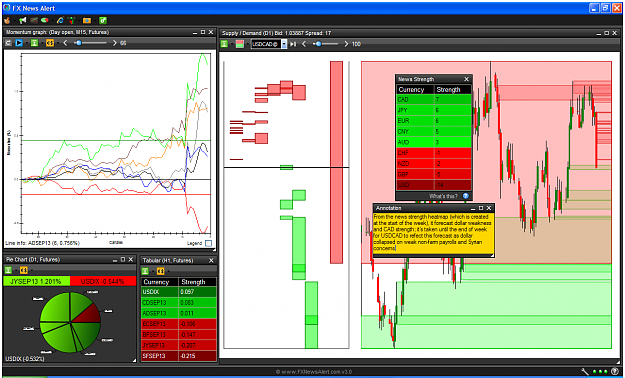Maximize the Annotation window
The height and width of the screenshot is (378, 625).
481,208
